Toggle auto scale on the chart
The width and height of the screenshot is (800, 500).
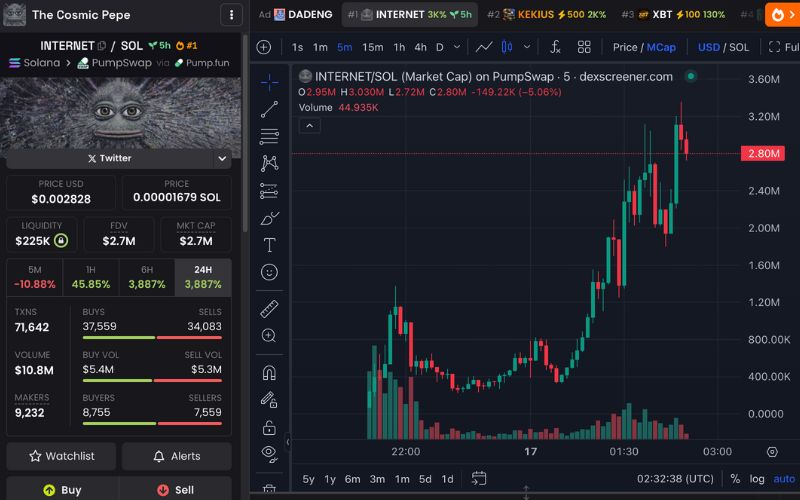[784, 479]
